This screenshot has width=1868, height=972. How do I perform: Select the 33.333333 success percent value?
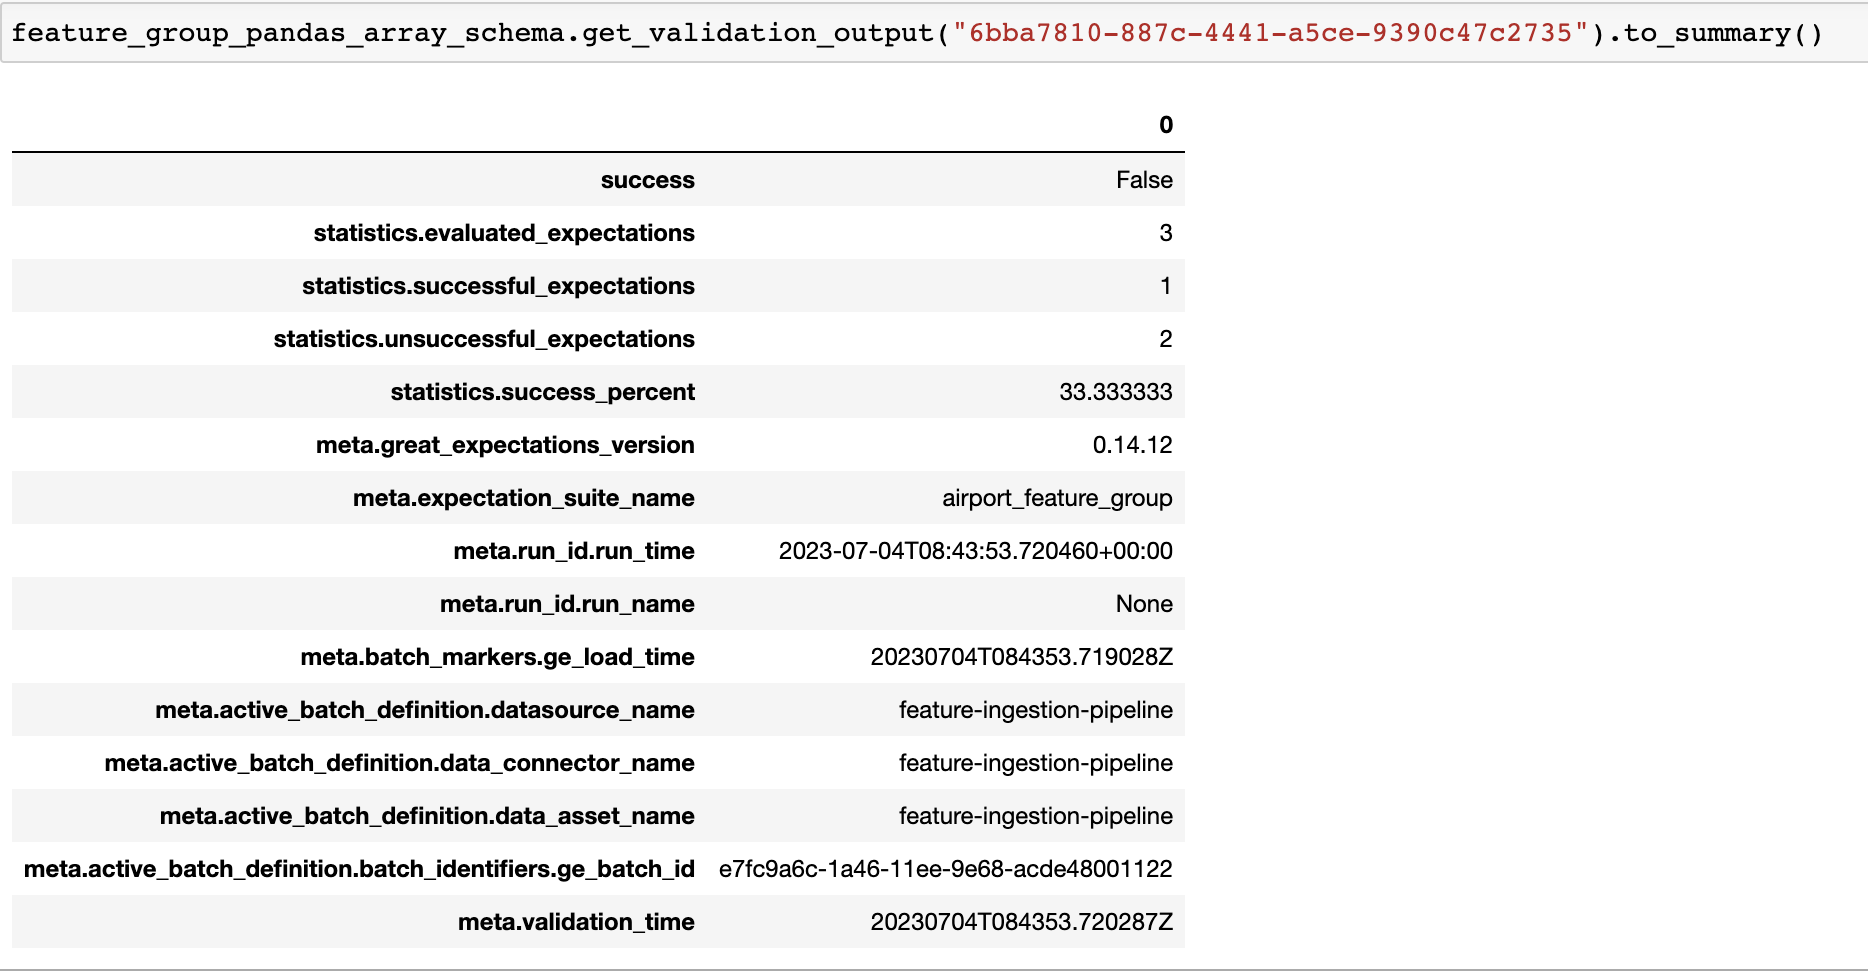1115,392
